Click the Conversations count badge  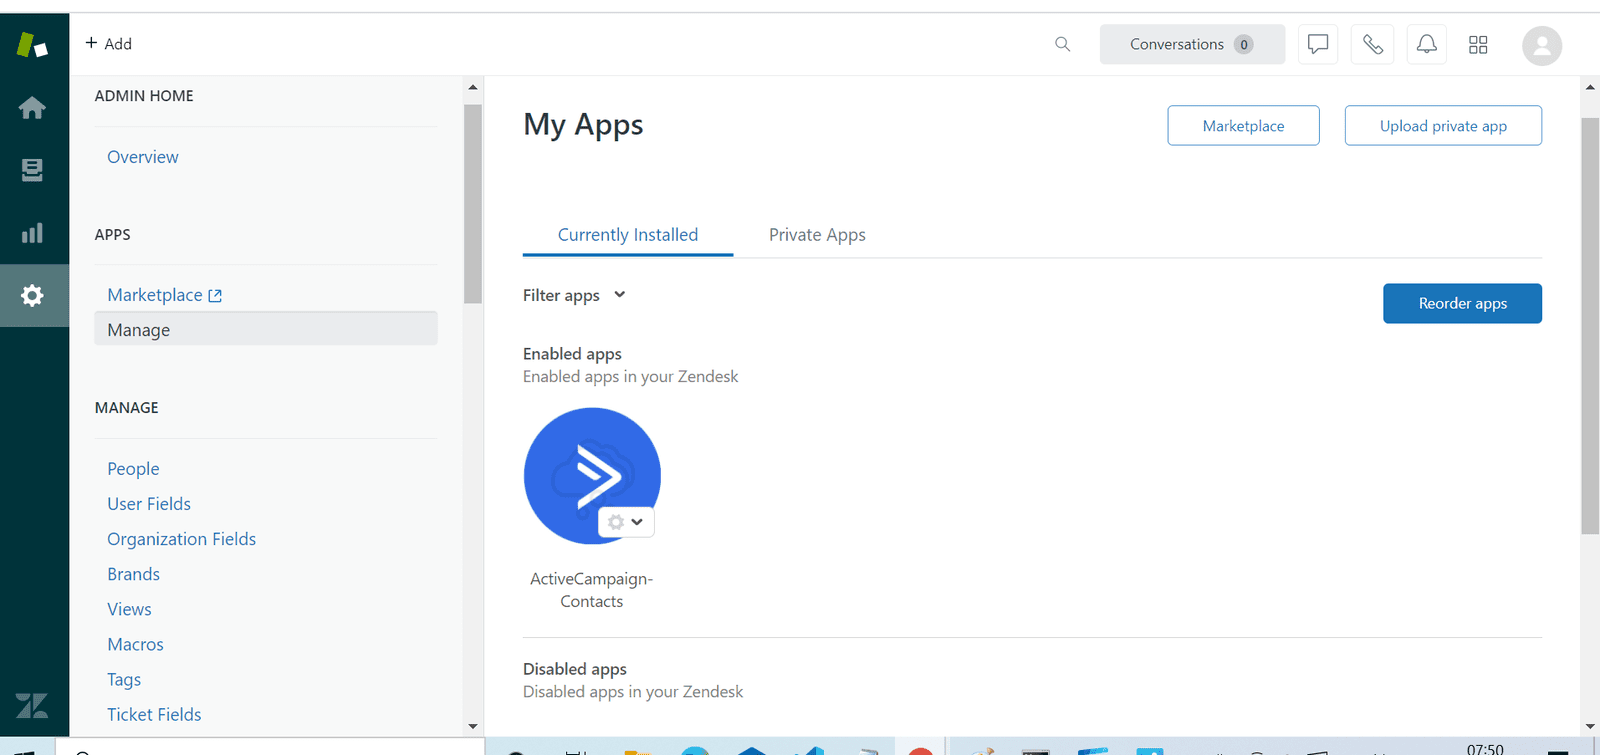click(x=1244, y=44)
